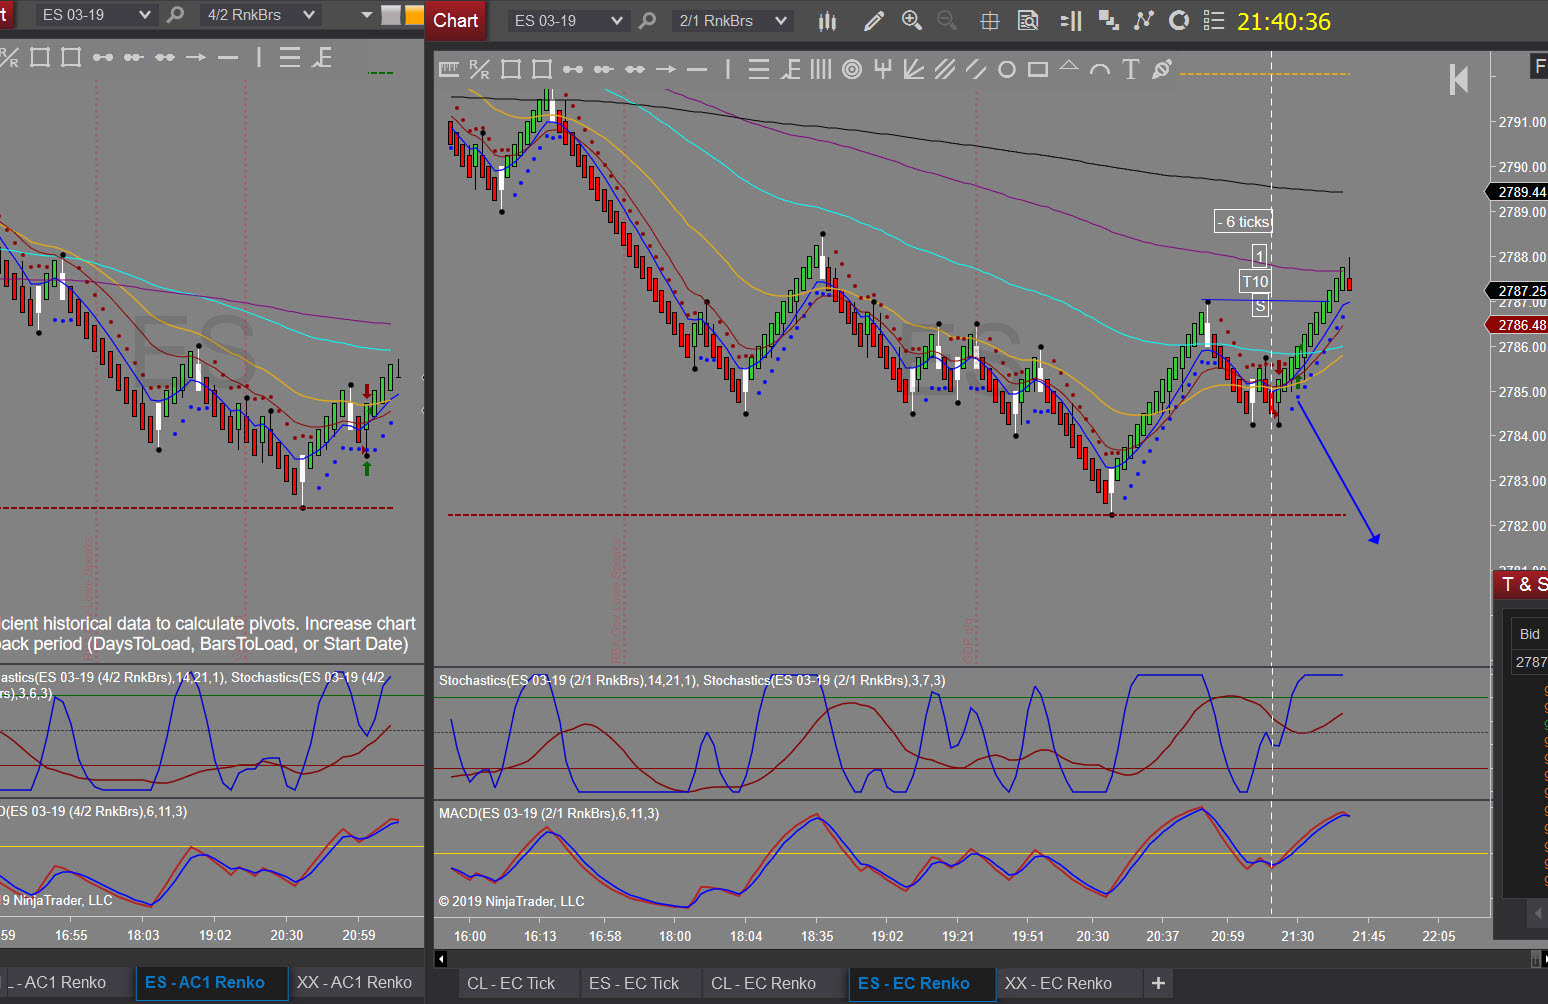The height and width of the screenshot is (1004, 1548).
Task: Switch to XX - AC1 Renko tab
Action: [354, 983]
